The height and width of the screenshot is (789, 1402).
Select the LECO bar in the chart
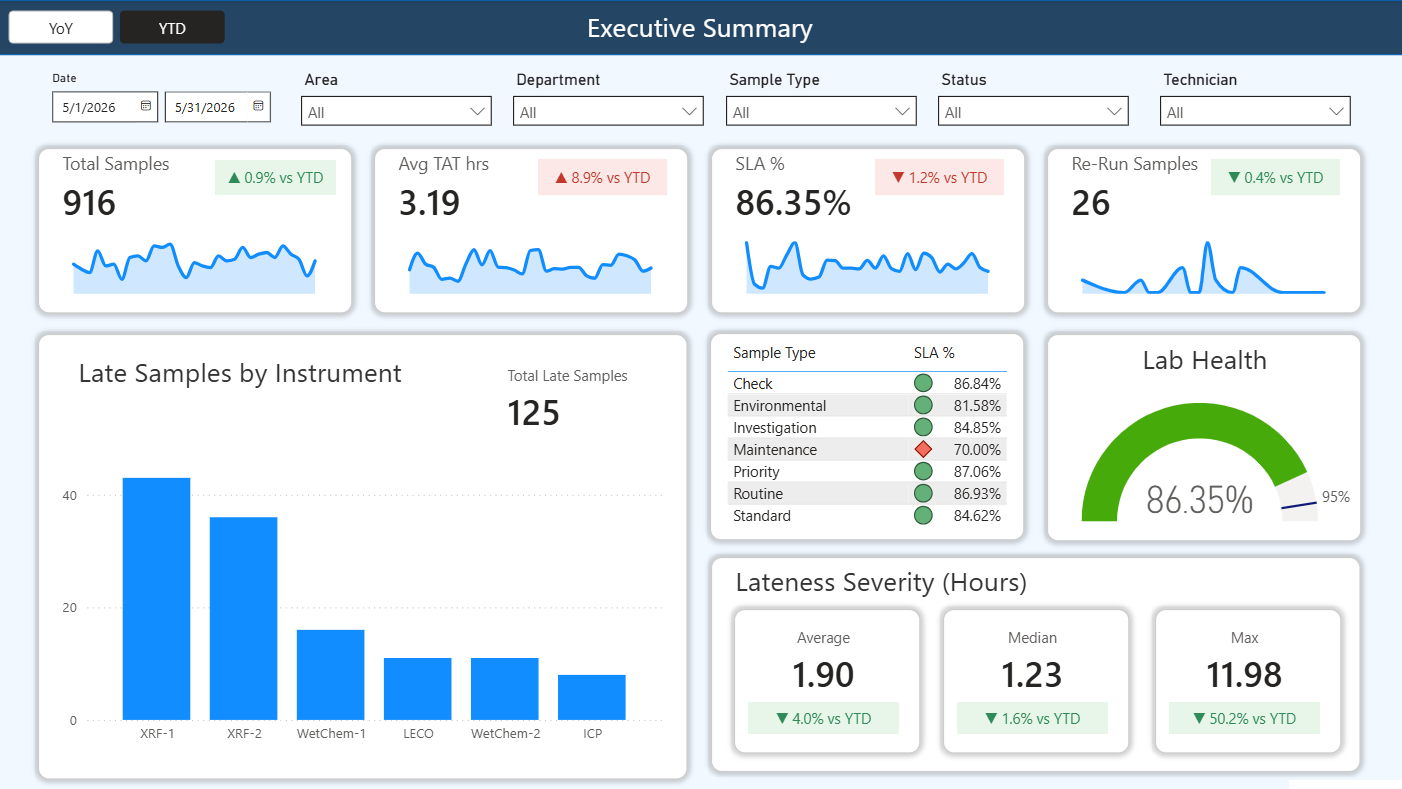tap(417, 689)
